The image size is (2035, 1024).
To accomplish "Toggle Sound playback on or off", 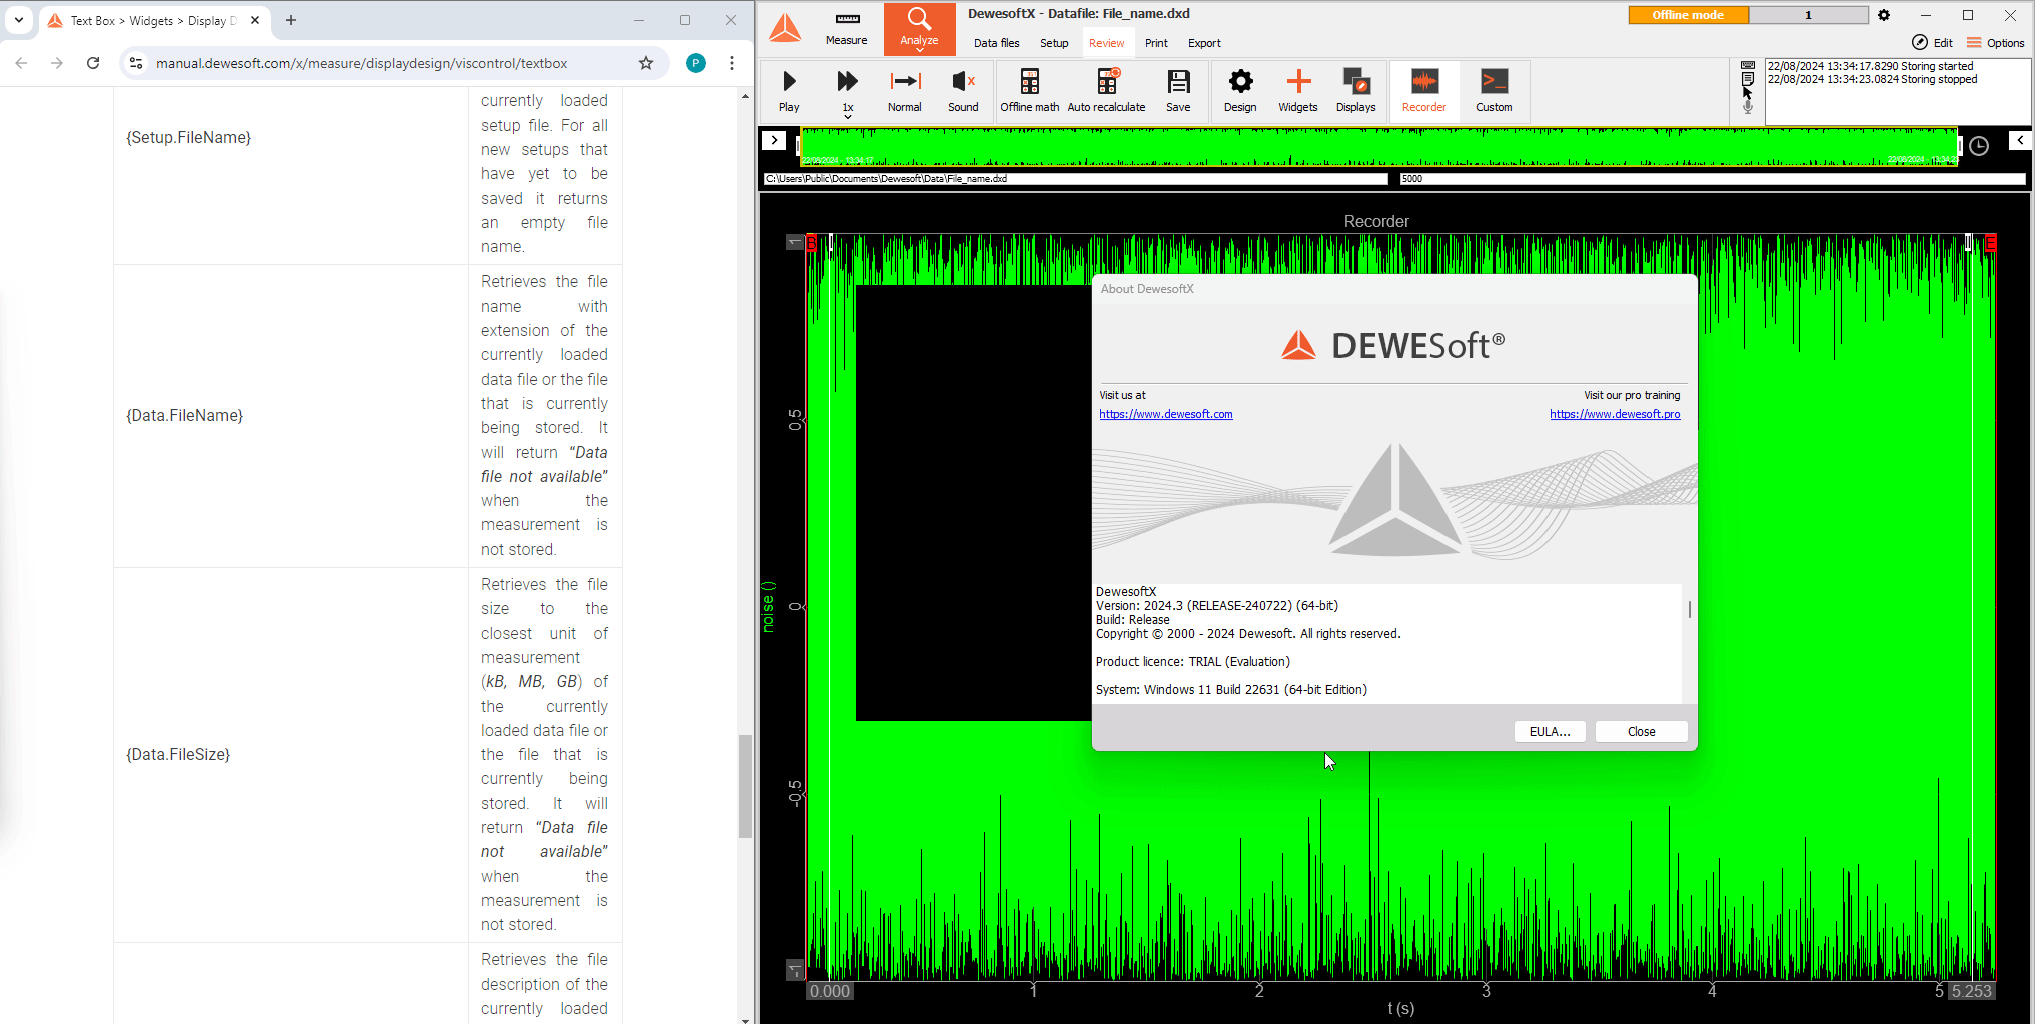I will 963,91.
